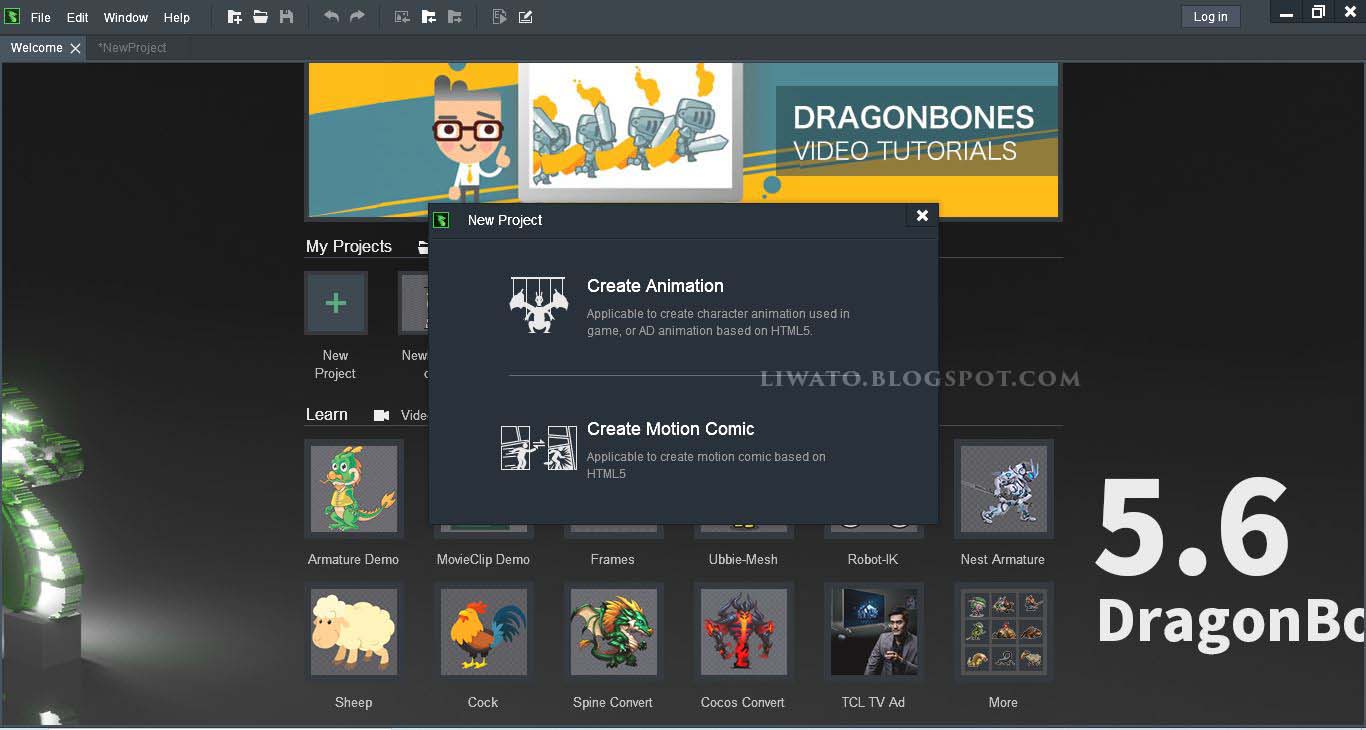Click the puppet dragon Create Animation icon
This screenshot has height=730, width=1366.
(x=538, y=305)
